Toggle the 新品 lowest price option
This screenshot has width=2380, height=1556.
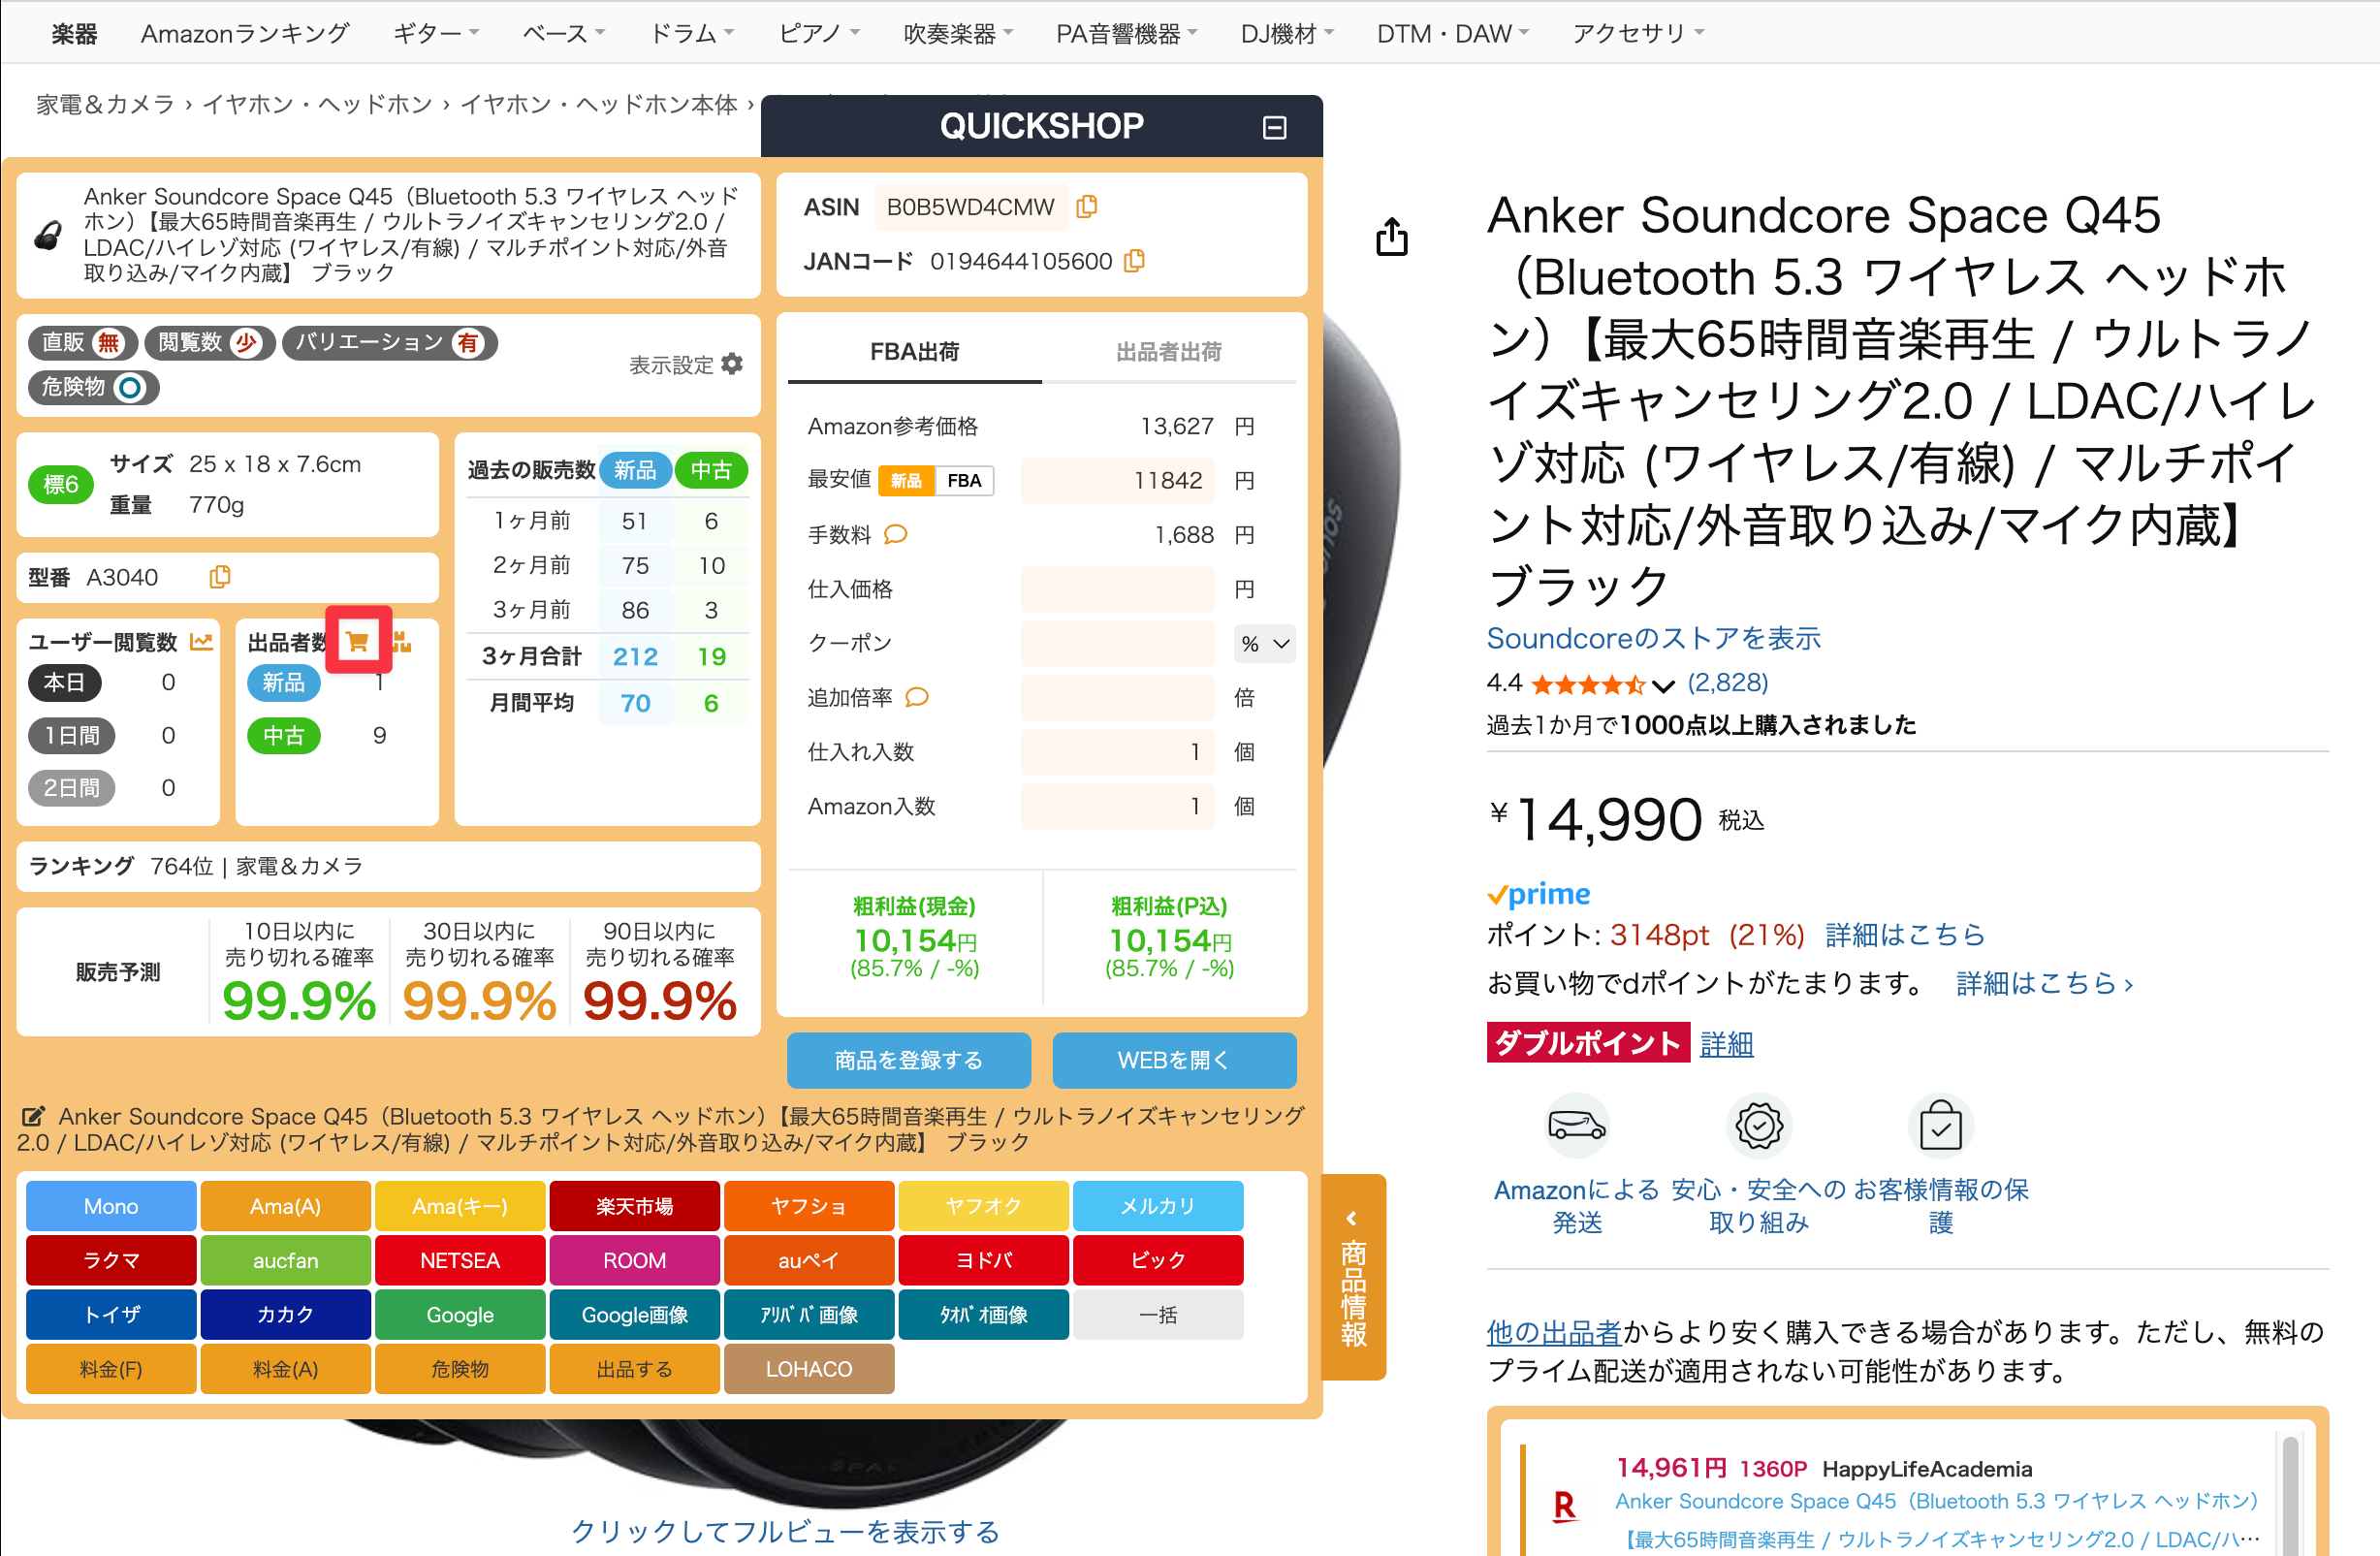[x=906, y=481]
